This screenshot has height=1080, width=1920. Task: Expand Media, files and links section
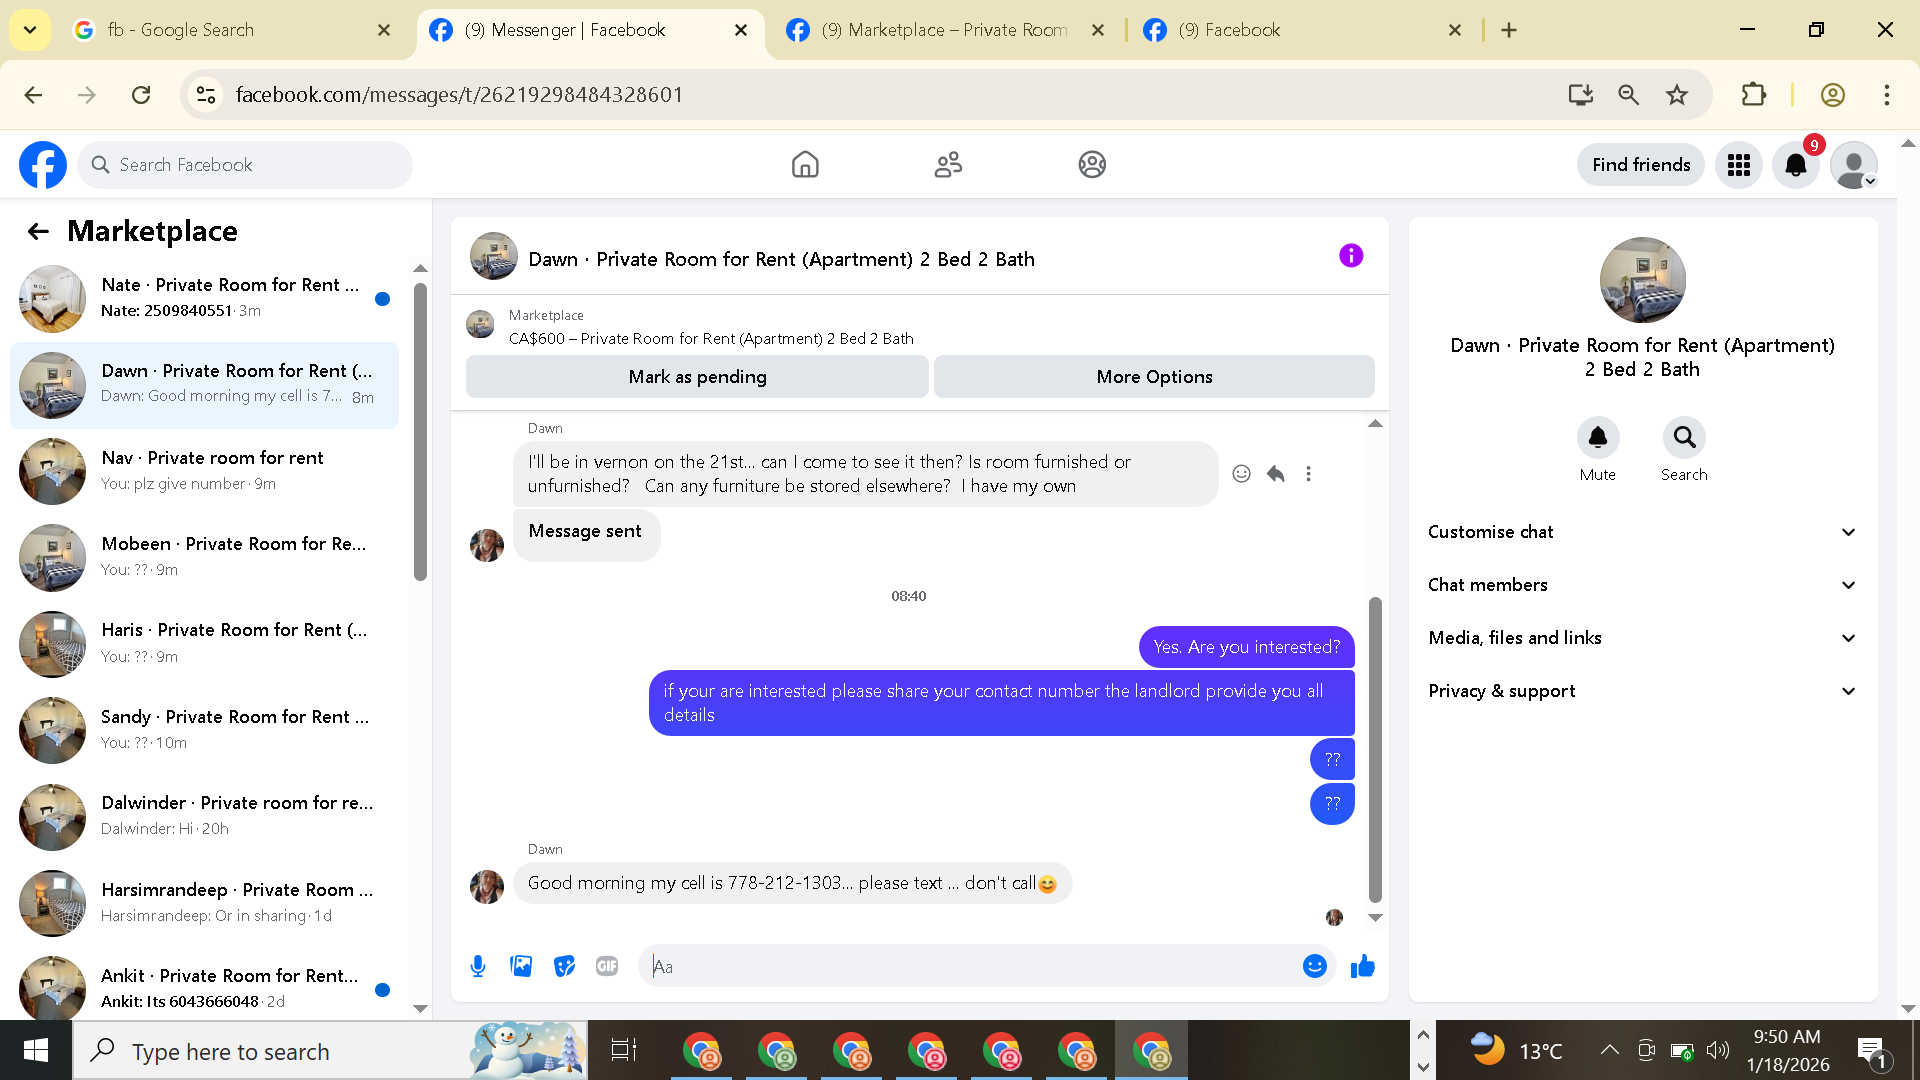[1642, 638]
